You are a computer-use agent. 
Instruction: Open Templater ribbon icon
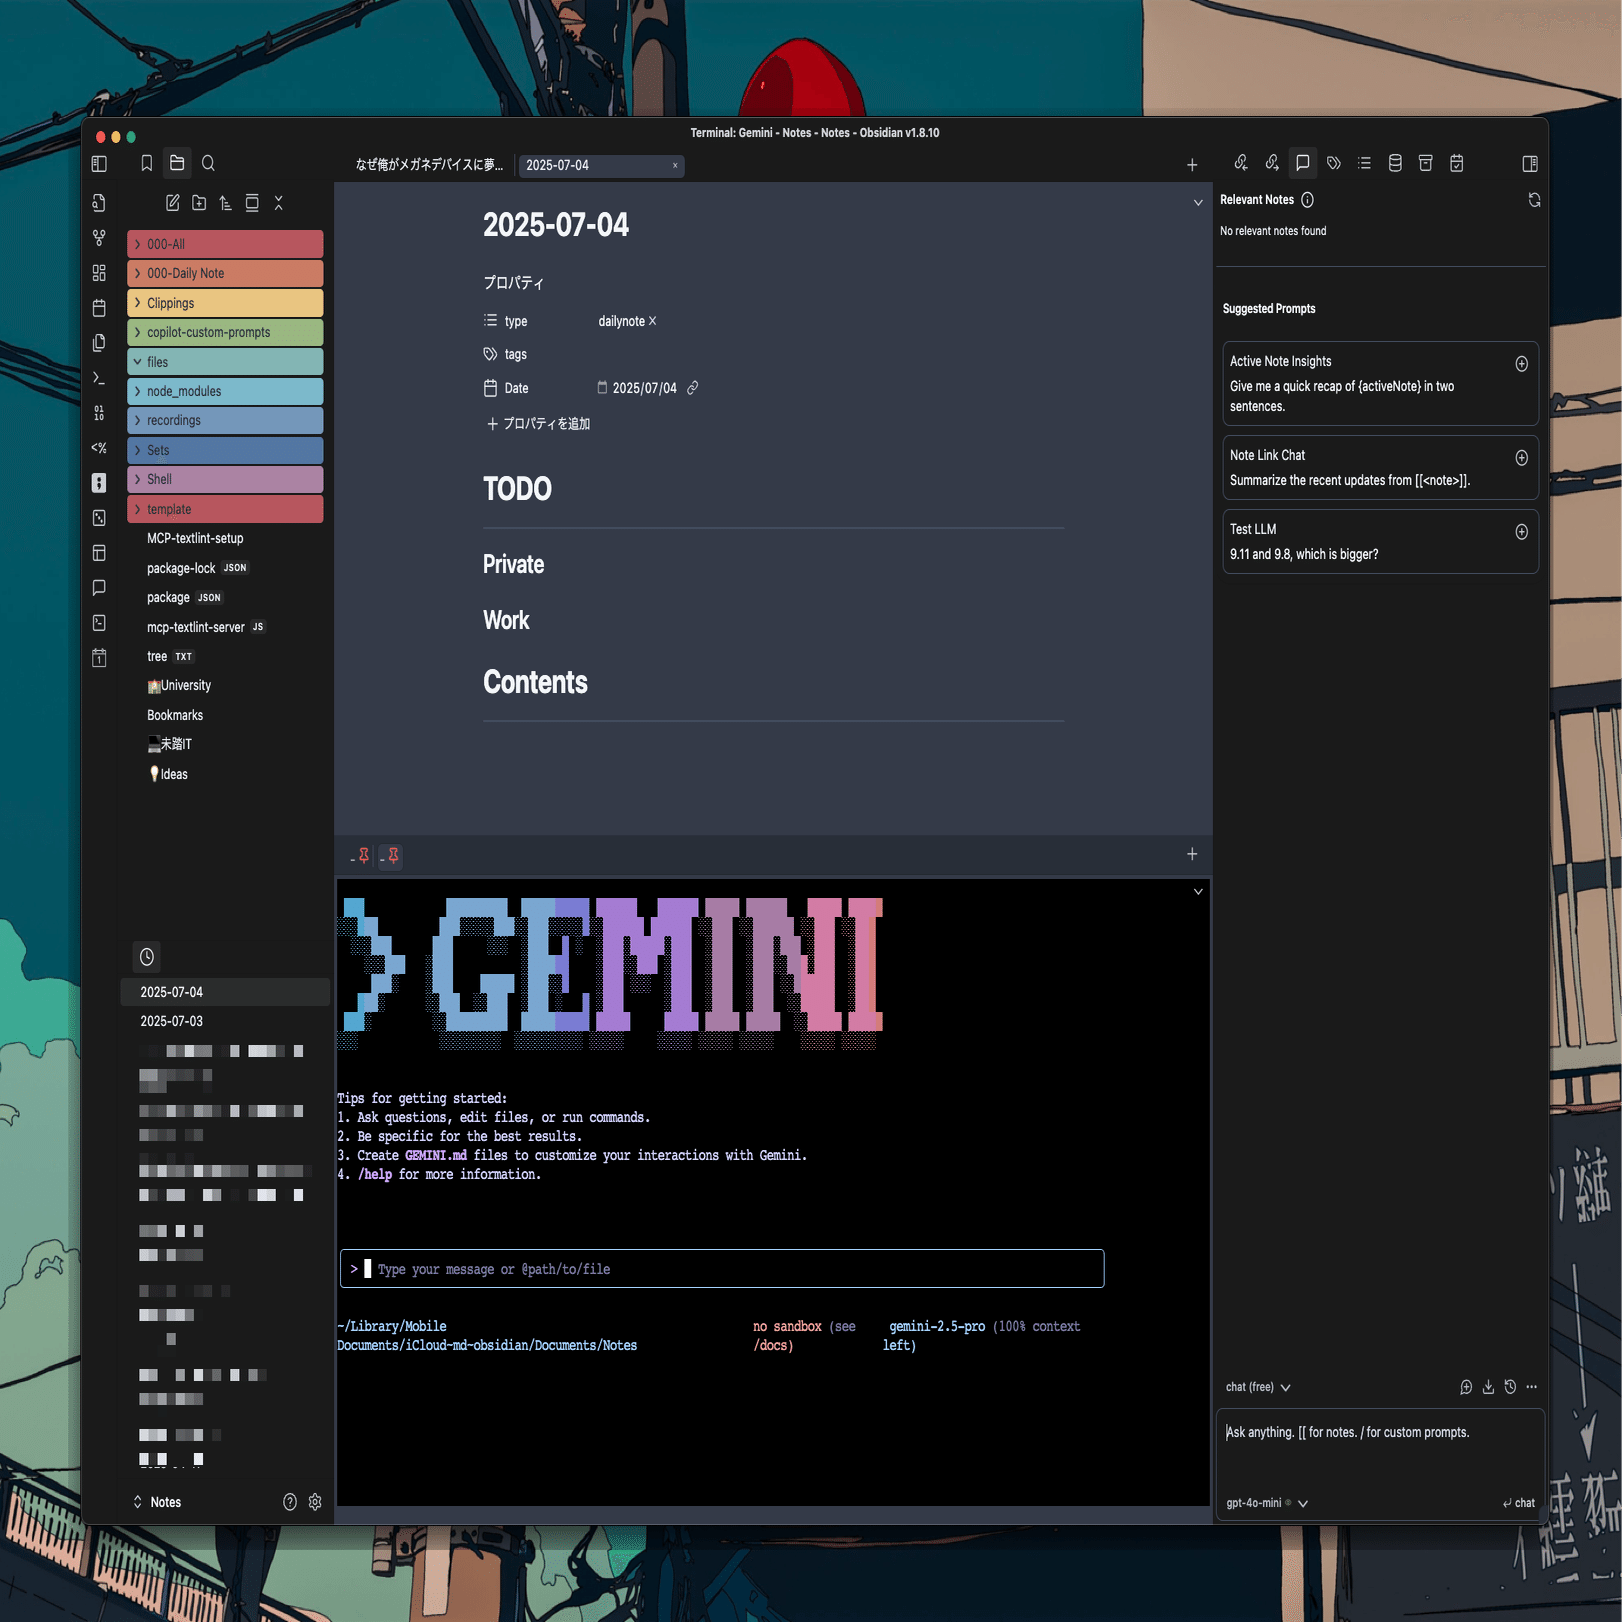click(99, 448)
